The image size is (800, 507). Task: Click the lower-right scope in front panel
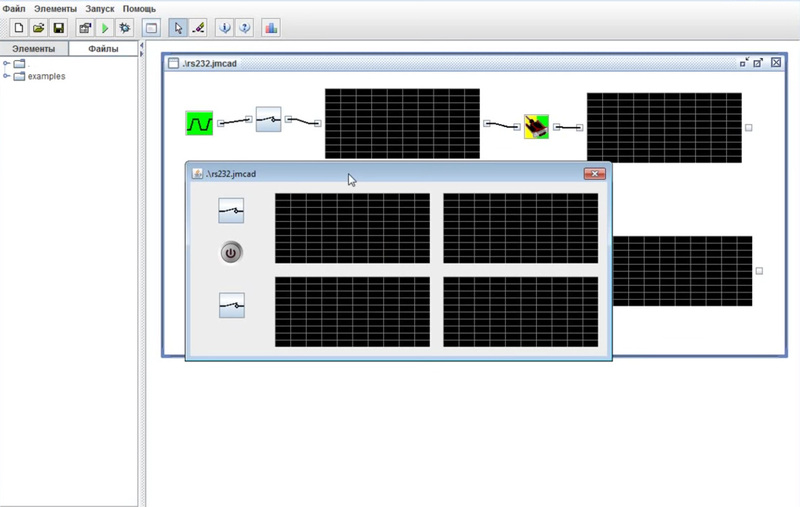coord(520,312)
